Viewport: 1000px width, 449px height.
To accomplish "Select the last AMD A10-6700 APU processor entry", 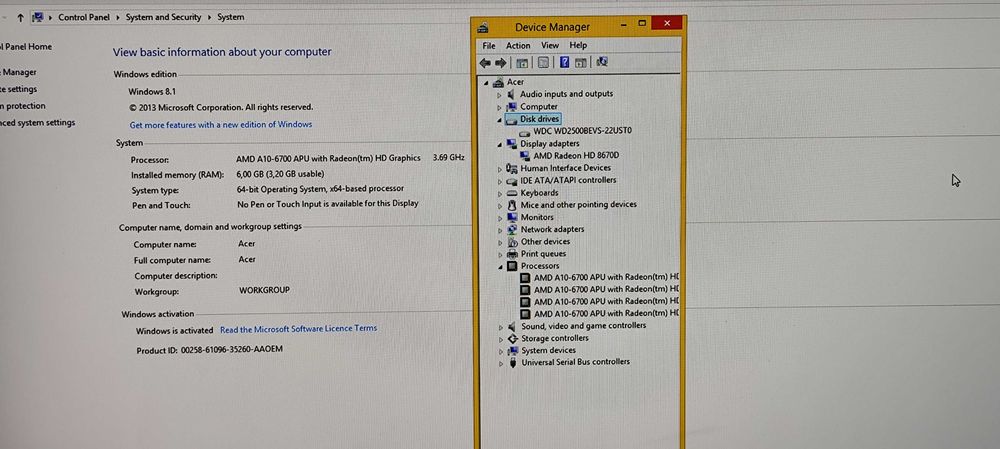I will [607, 314].
